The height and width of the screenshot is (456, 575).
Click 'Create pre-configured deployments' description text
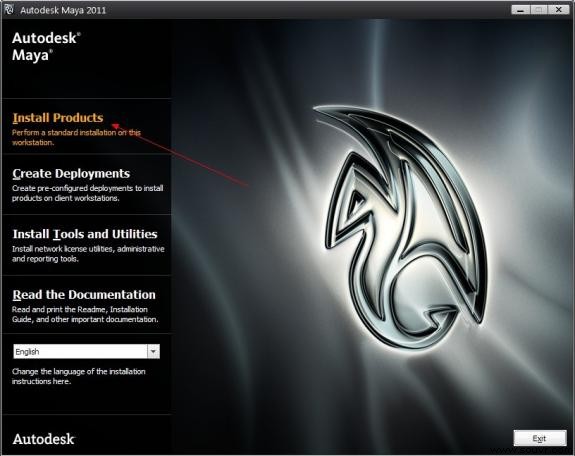88,193
